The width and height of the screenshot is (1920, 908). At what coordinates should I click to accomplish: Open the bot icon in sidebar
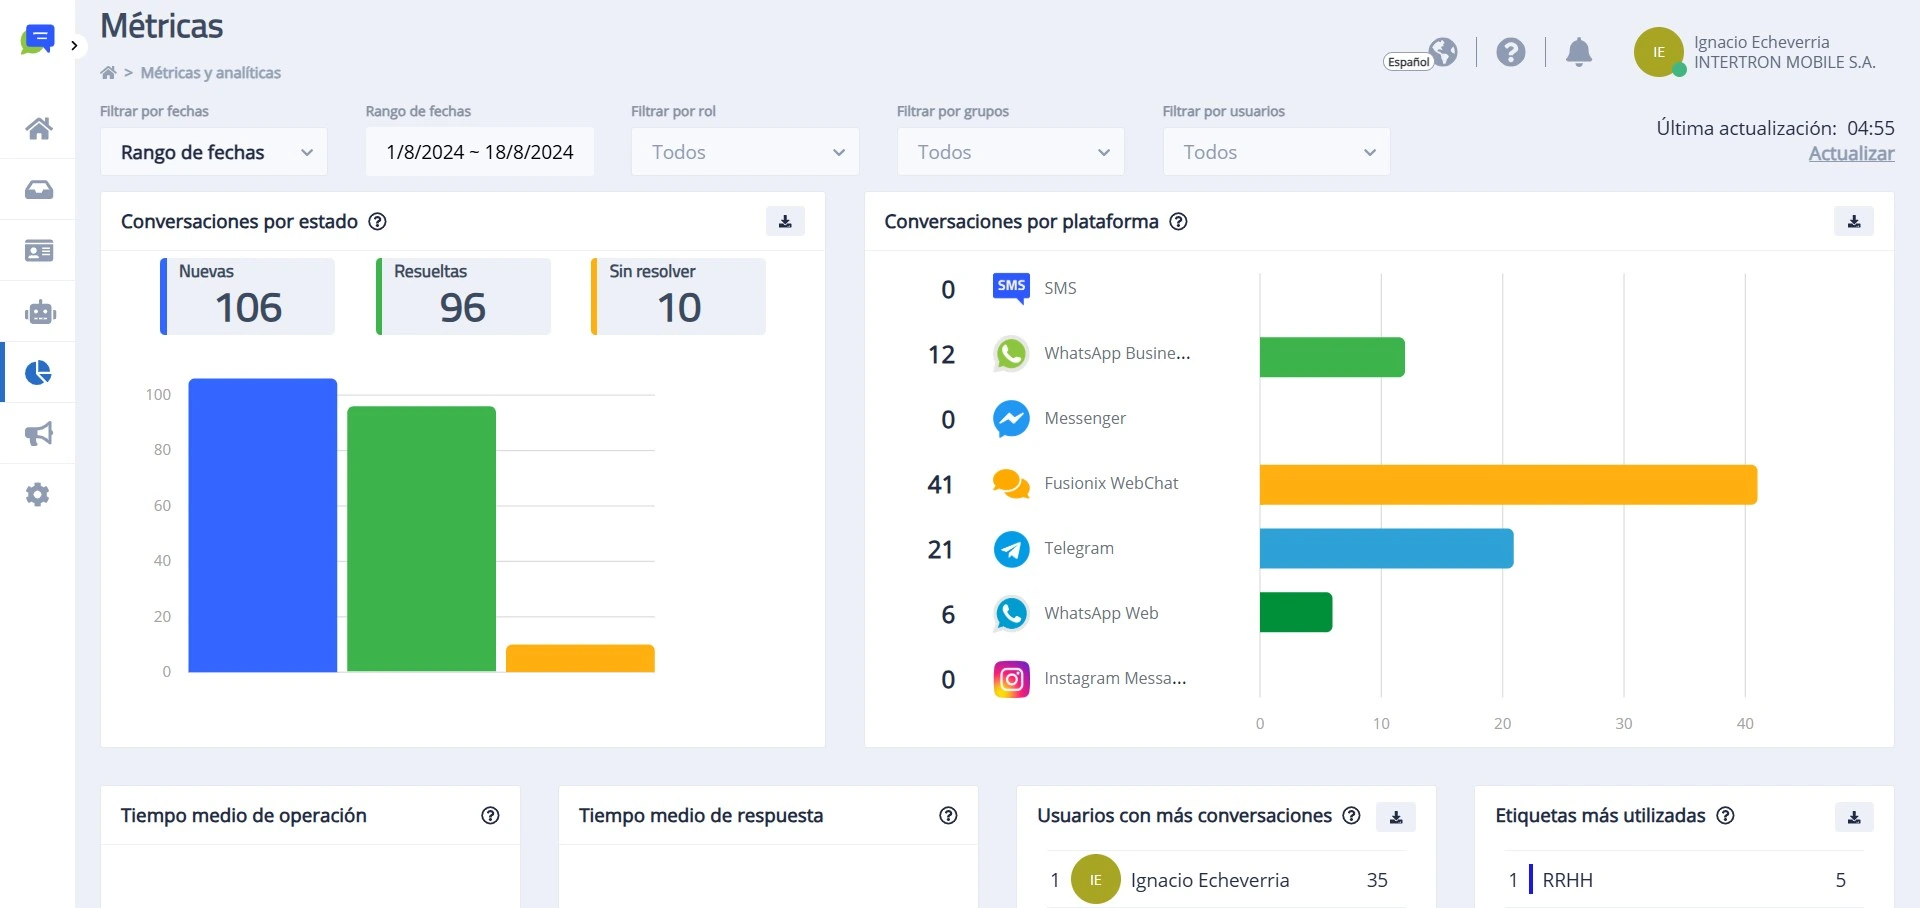point(39,312)
